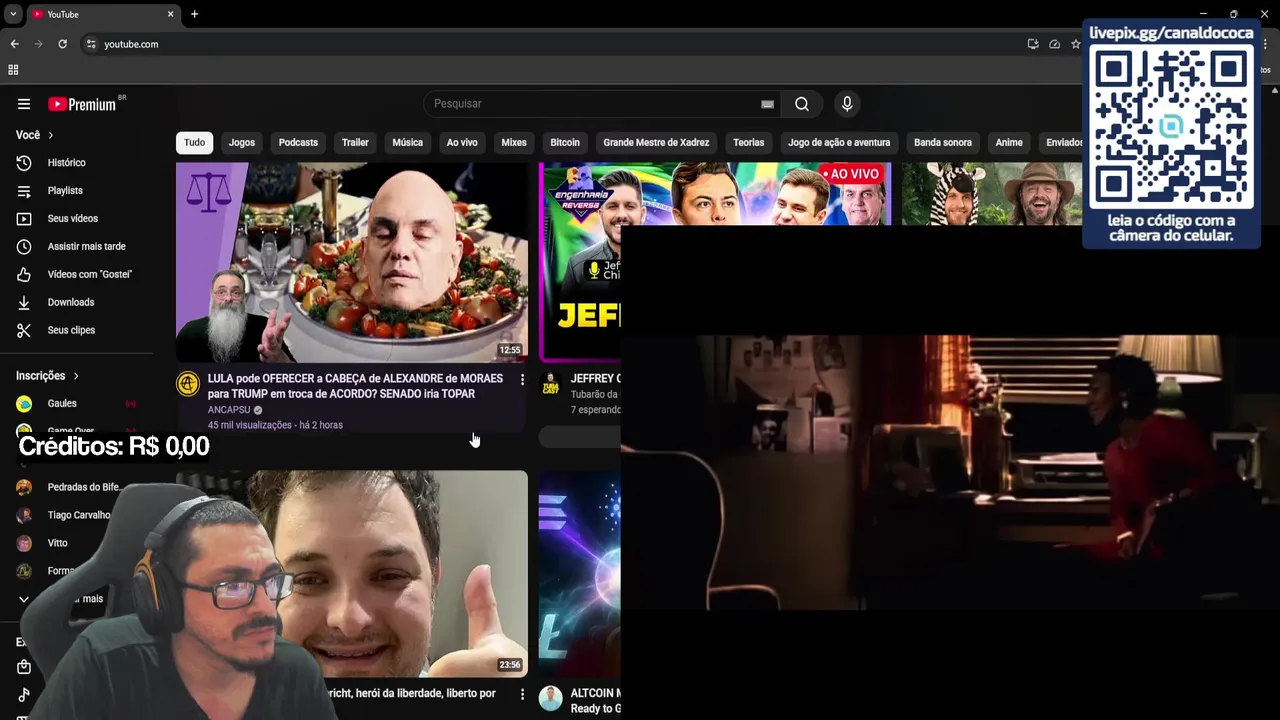Click the install app icon in address bar
Image resolution: width=1280 pixels, height=720 pixels.
(x=1033, y=44)
